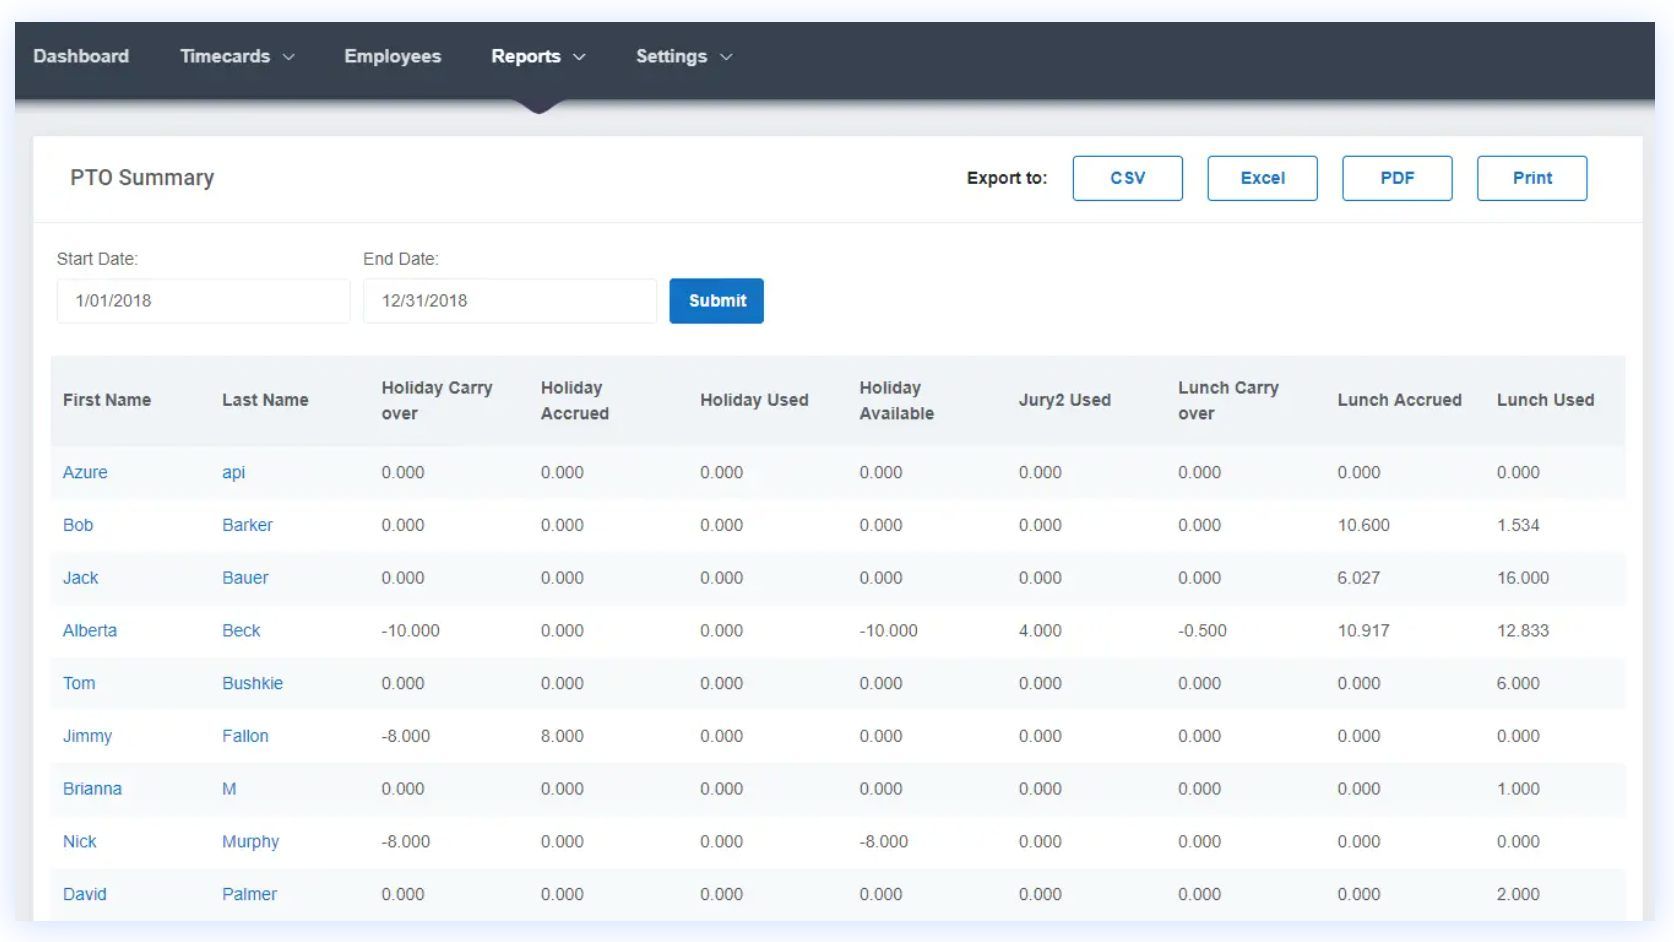This screenshot has height=942, width=1674.
Task: Select employee Nick from the table
Action: coord(80,842)
